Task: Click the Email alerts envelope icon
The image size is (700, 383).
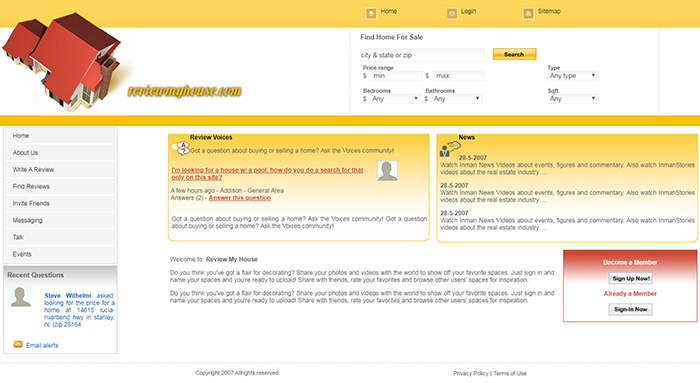Action: coord(18,344)
